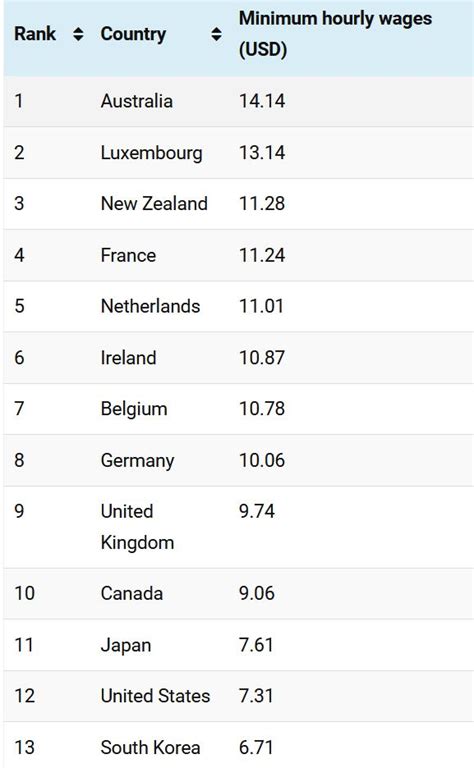Click the Country column header
Screen dimensions: 474x768
pos(133,34)
